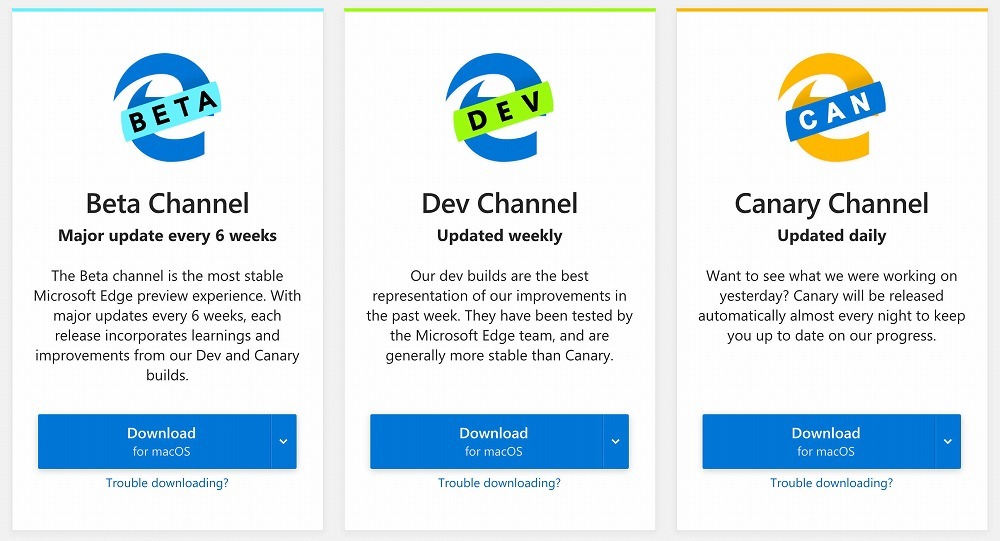Image resolution: width=1000 pixels, height=541 pixels.
Task: Open Trouble downloading link under Dev
Action: point(499,483)
